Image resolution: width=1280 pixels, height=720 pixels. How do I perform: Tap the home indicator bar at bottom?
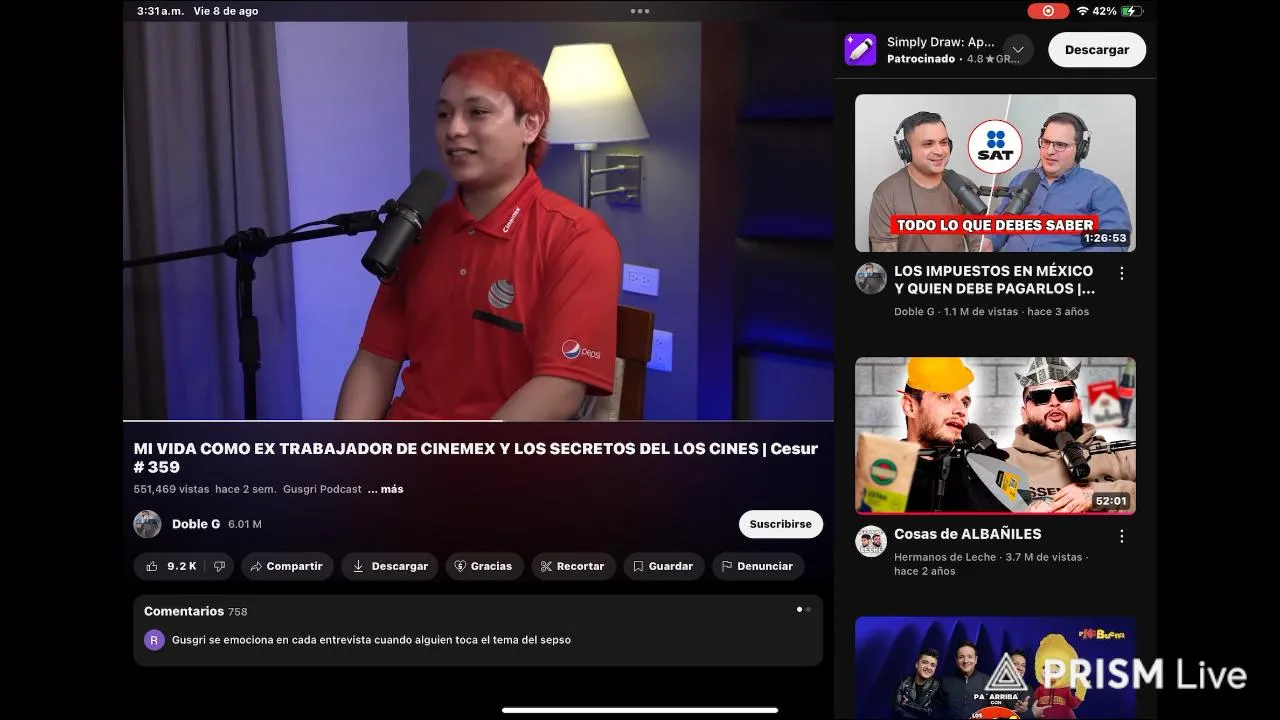[640, 711]
